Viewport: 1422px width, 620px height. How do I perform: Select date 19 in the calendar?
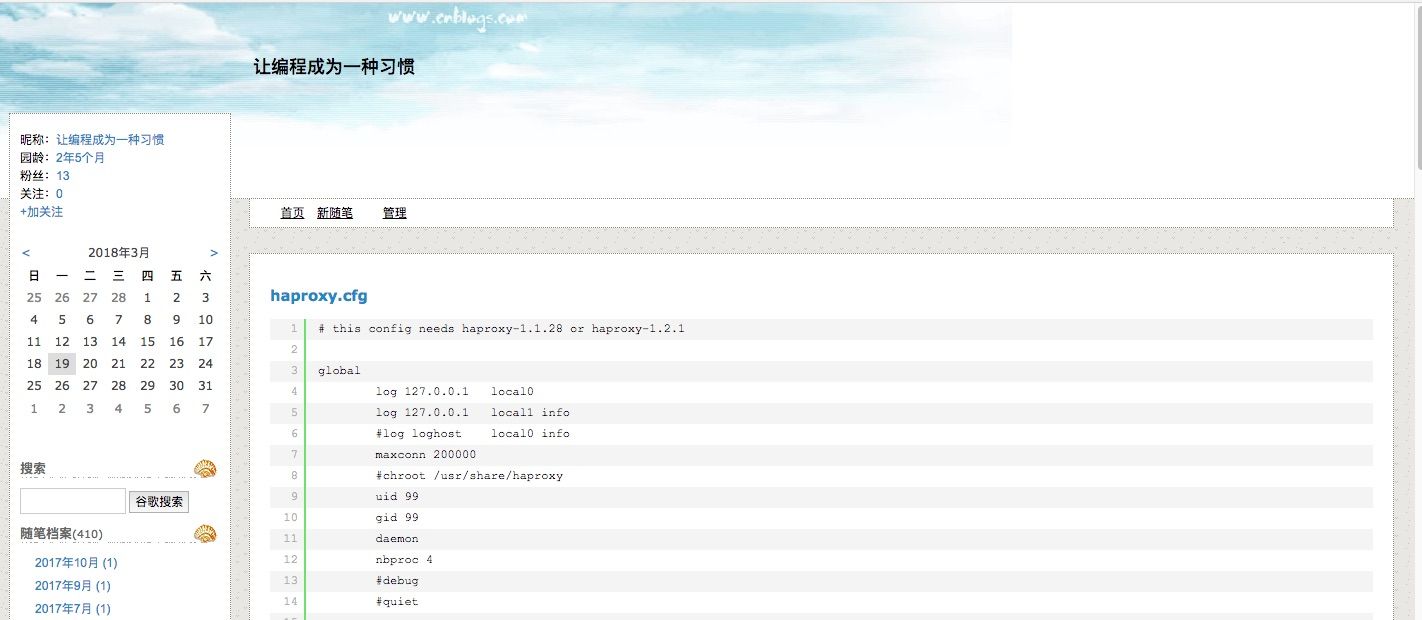click(61, 363)
